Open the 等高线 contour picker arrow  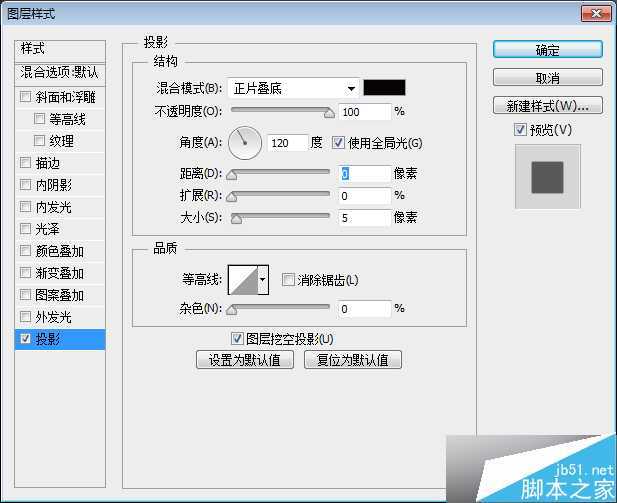tap(263, 280)
